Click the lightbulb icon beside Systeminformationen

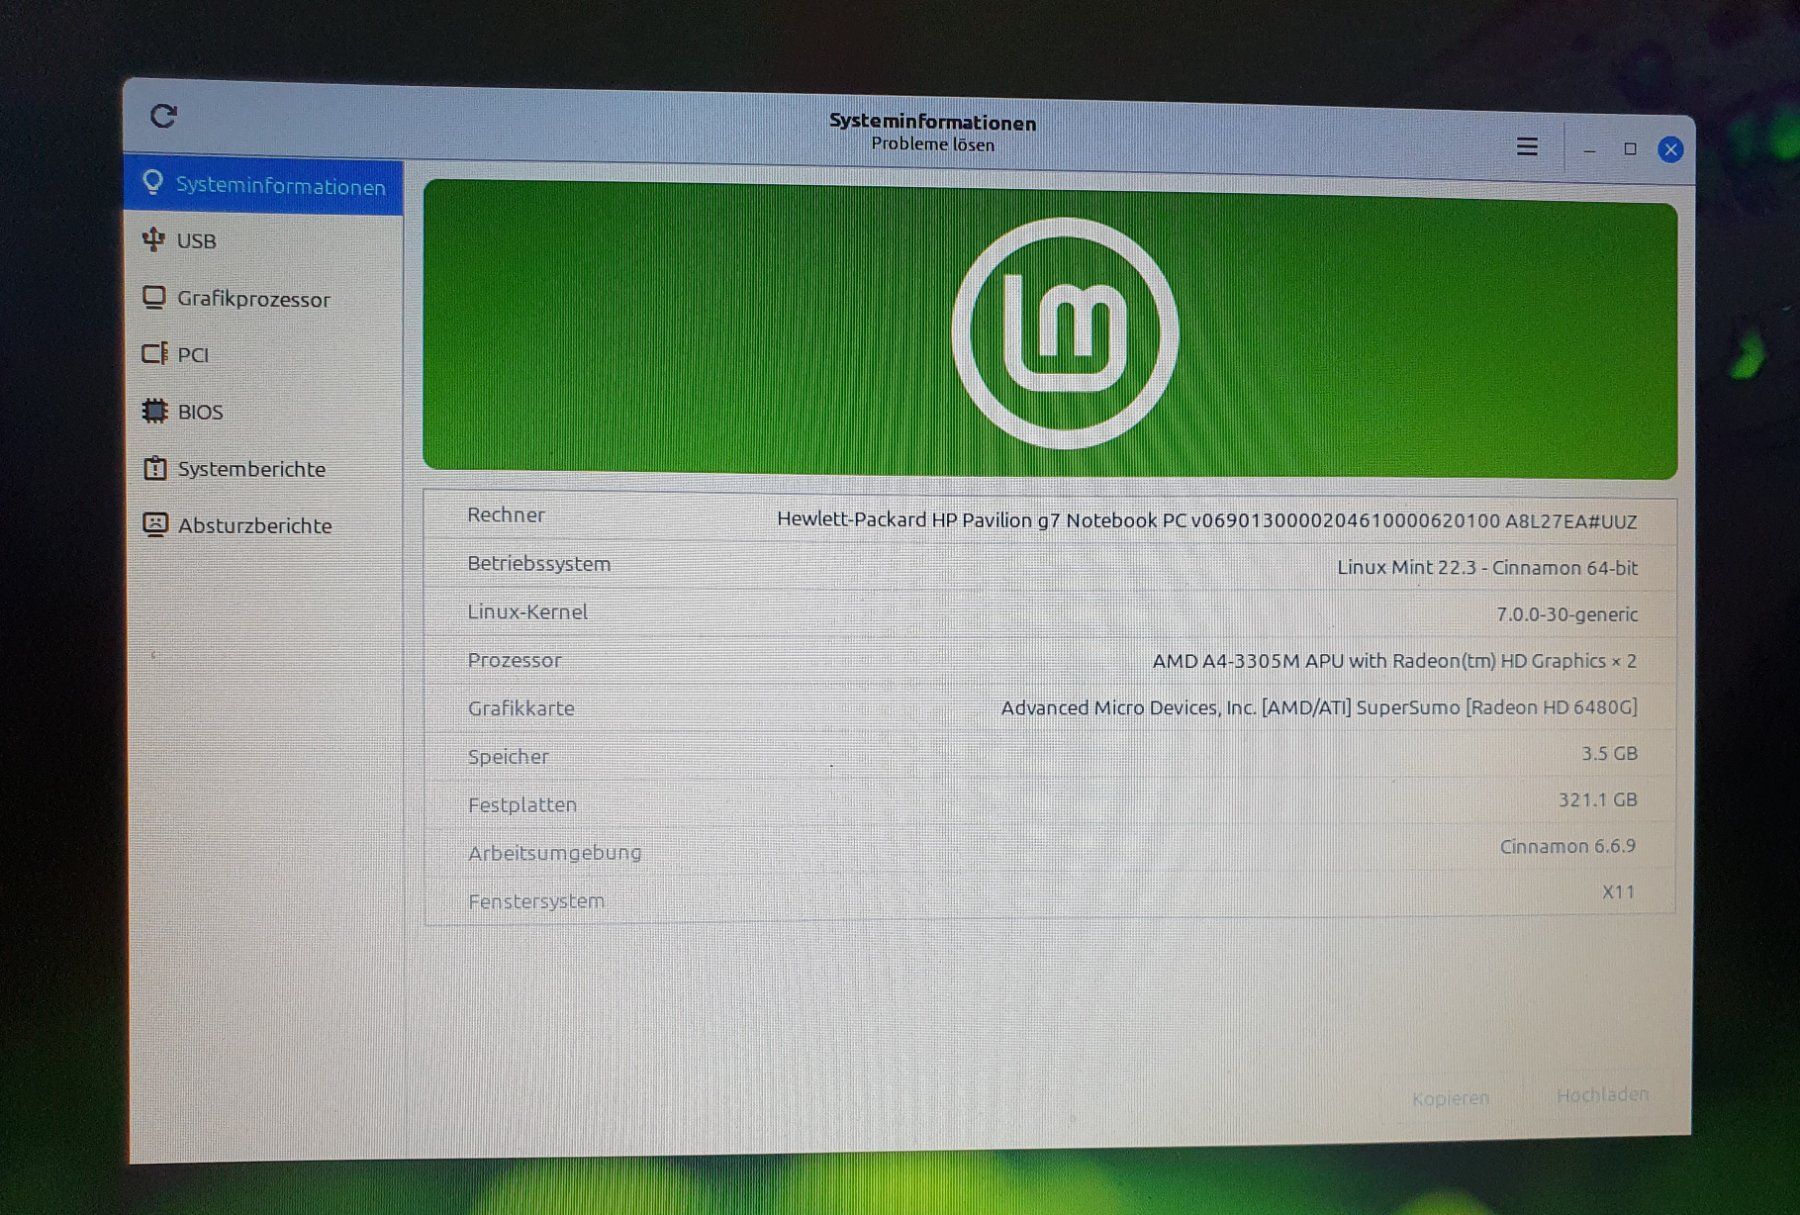[153, 182]
